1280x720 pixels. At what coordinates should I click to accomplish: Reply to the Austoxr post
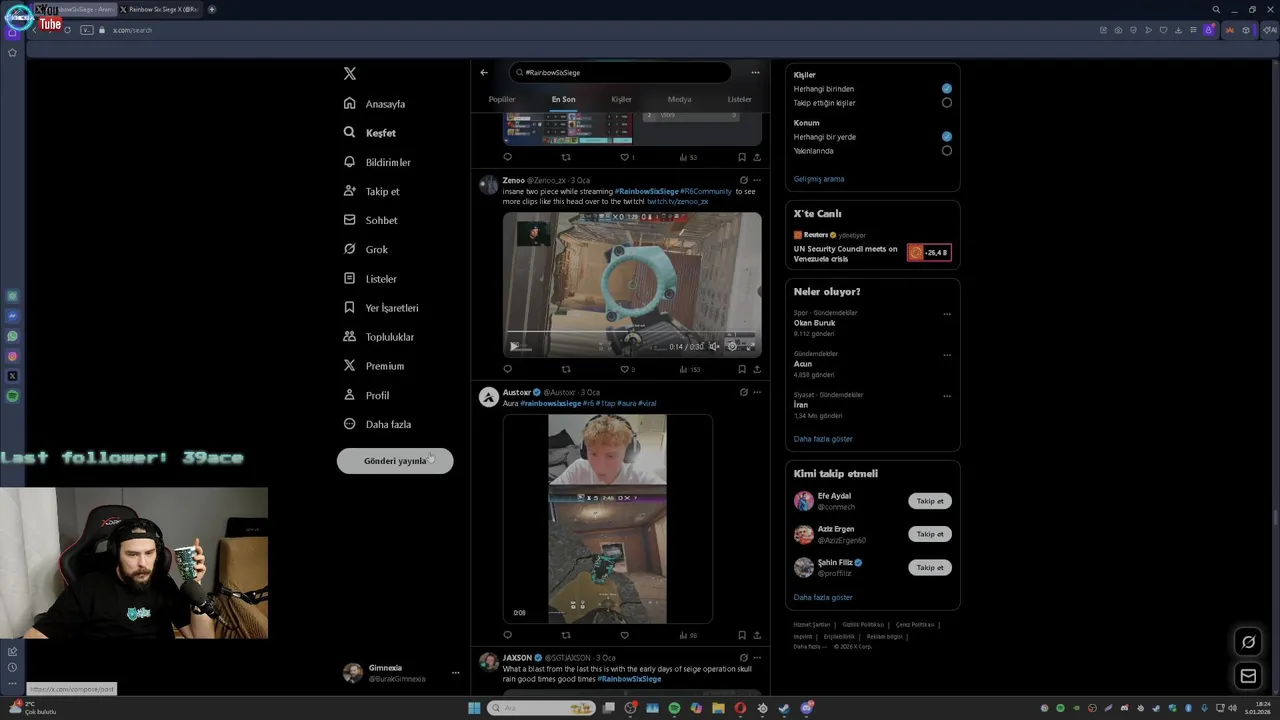click(507, 635)
